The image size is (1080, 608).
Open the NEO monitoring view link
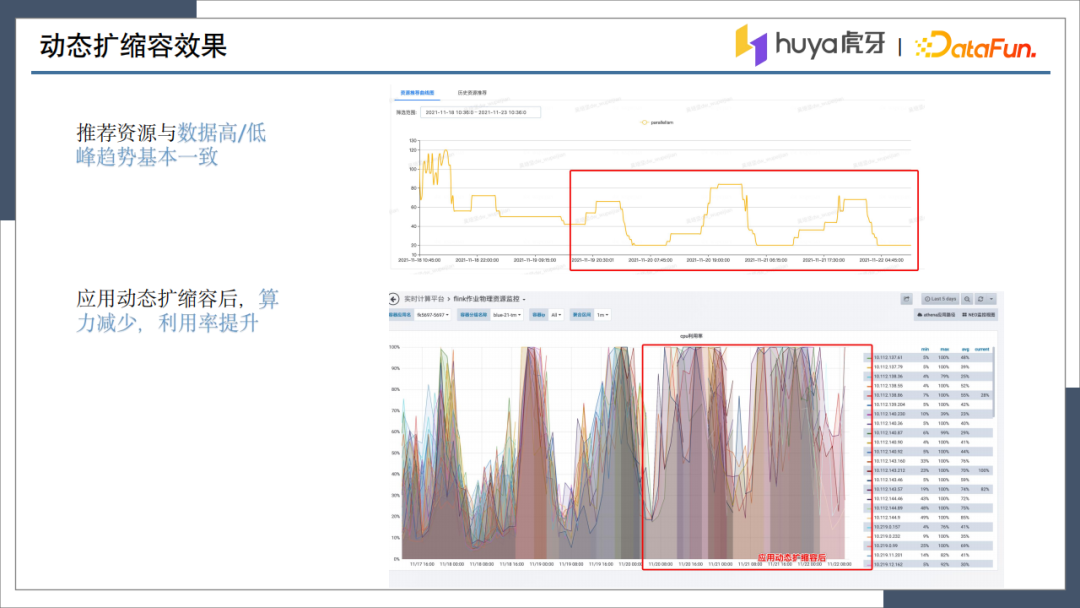click(x=979, y=315)
